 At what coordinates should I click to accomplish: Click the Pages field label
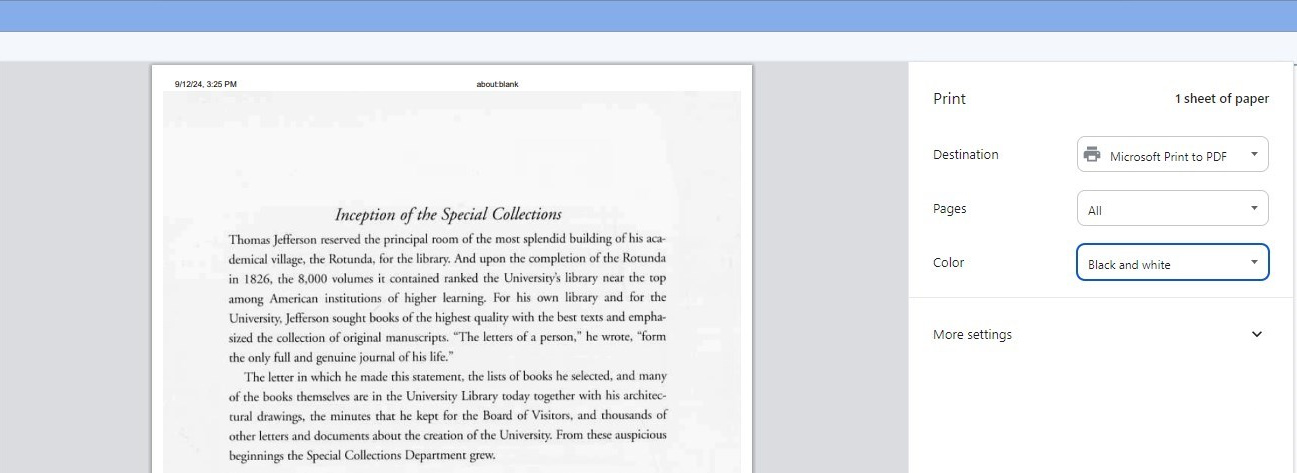tap(949, 209)
